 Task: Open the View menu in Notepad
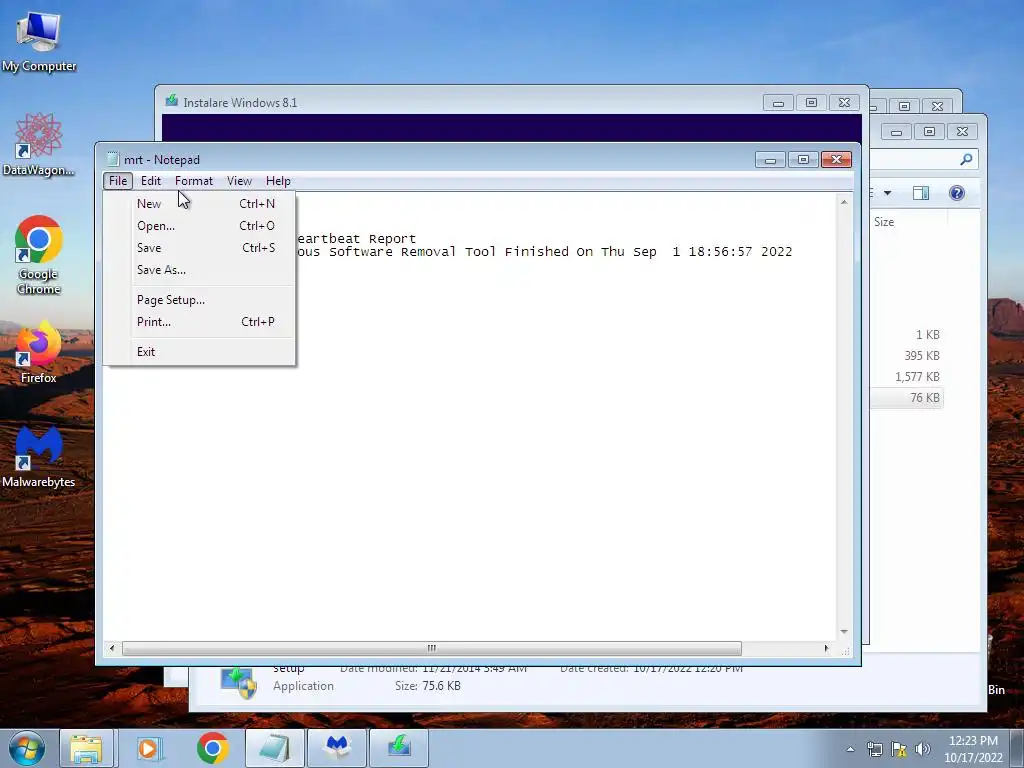click(239, 181)
